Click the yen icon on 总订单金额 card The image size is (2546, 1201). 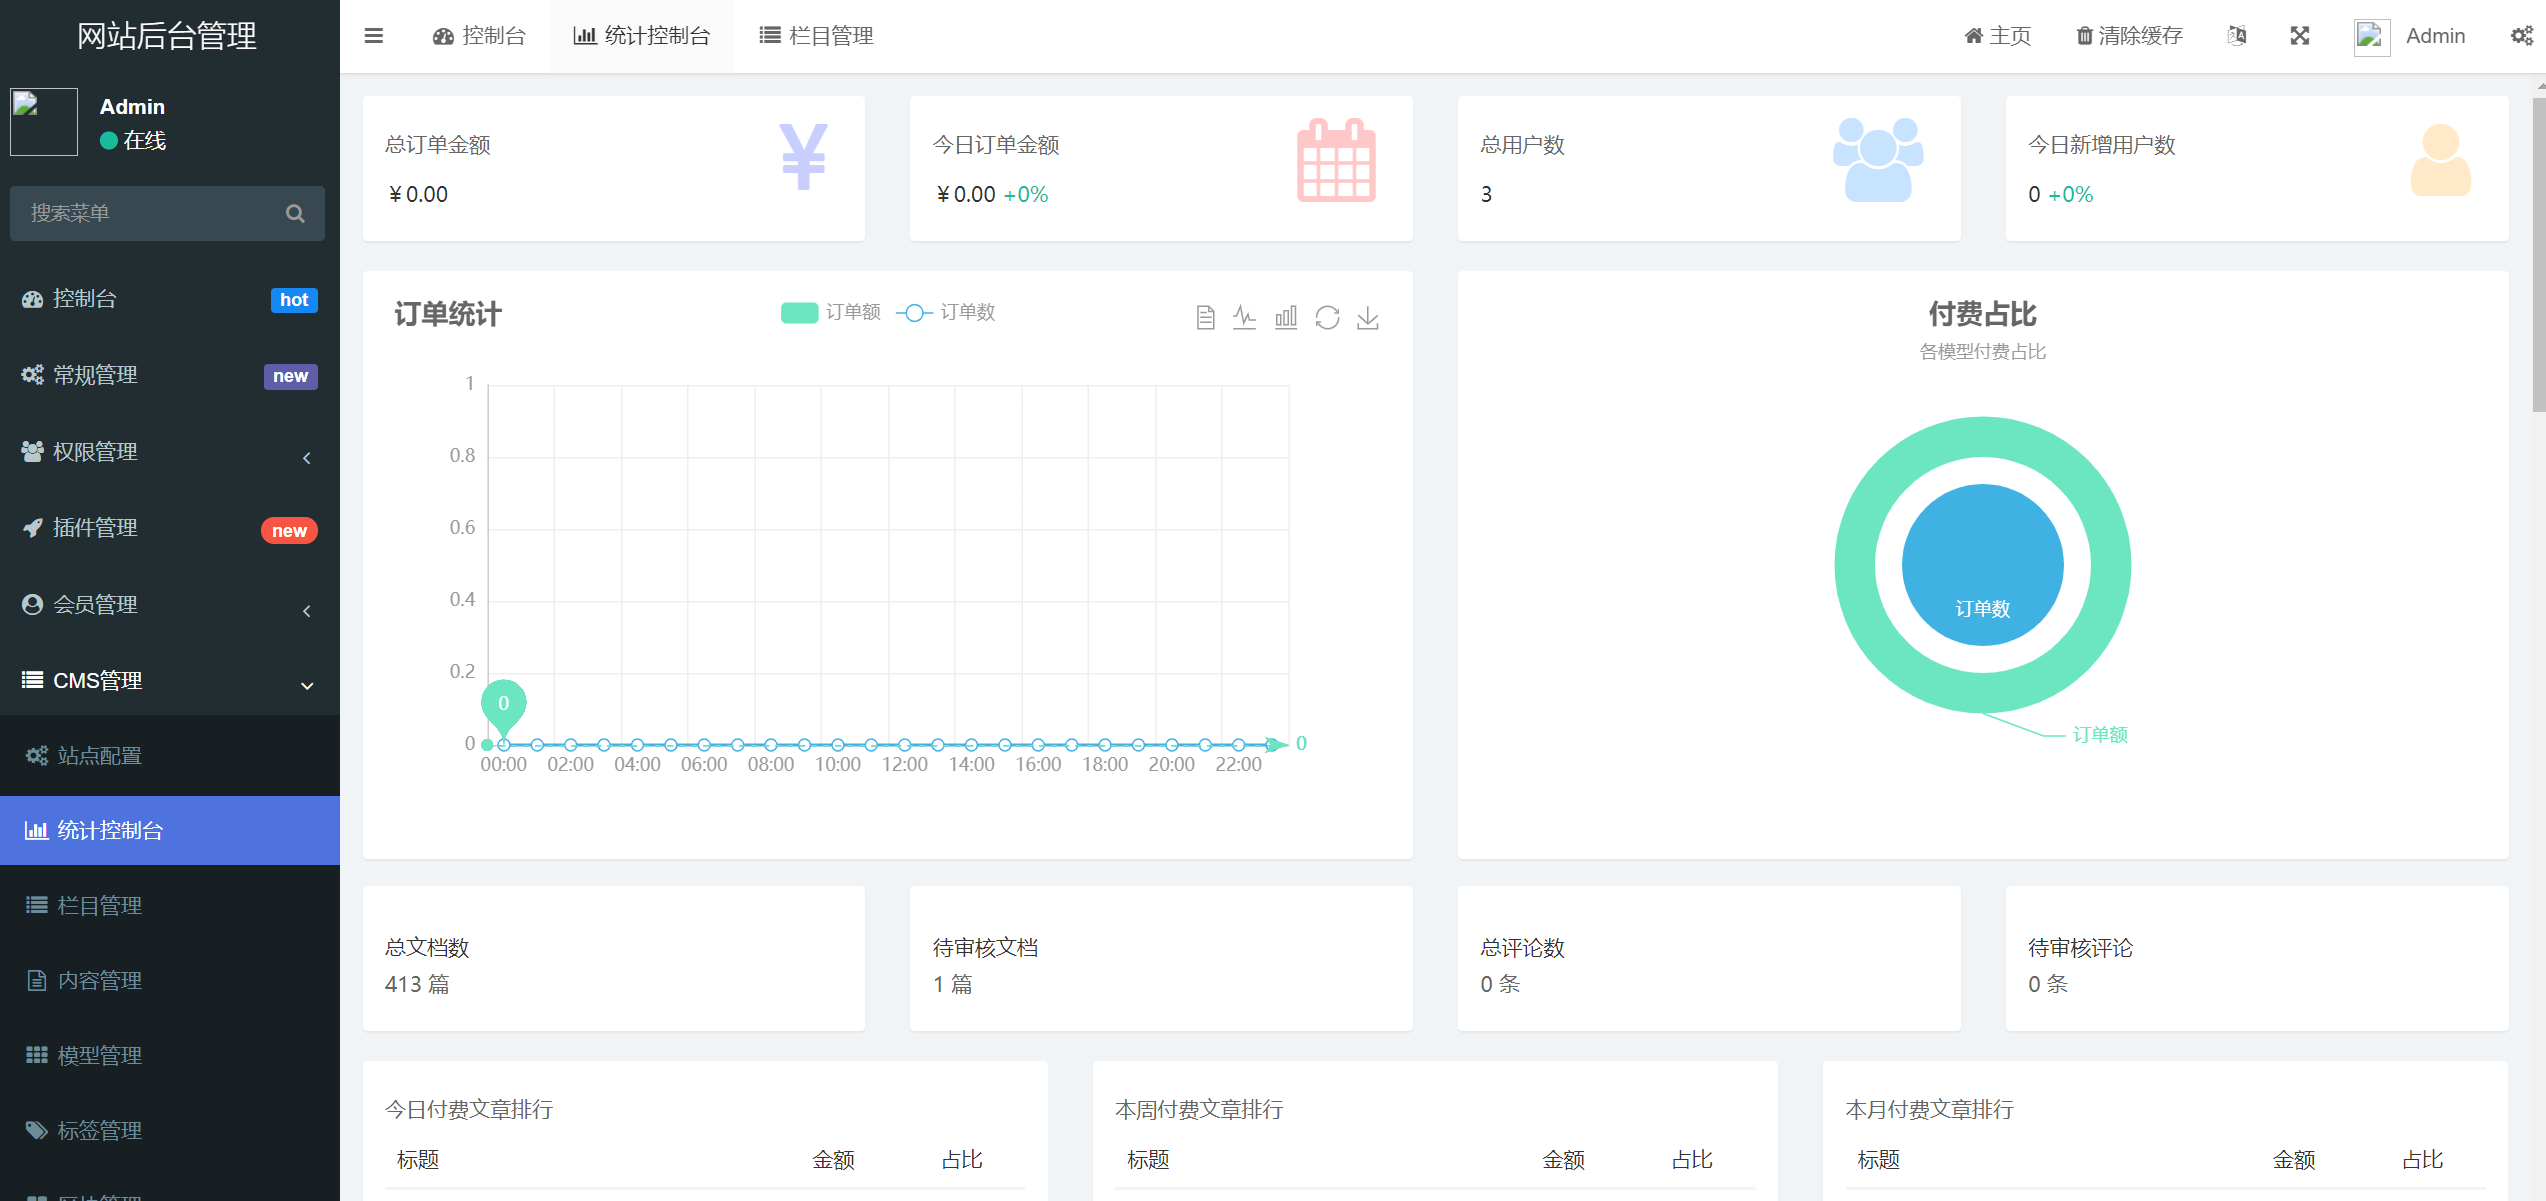(803, 157)
